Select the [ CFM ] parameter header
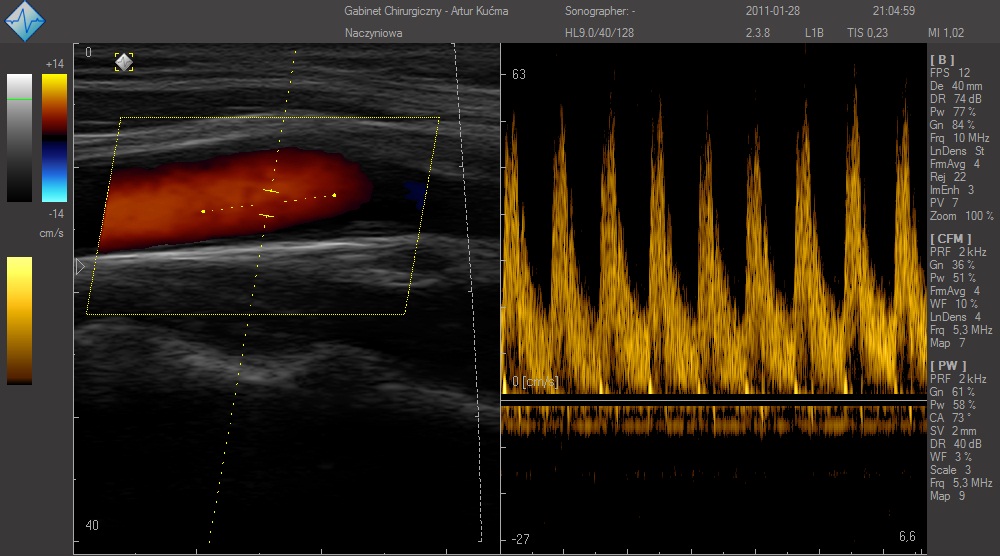Image resolution: width=1000 pixels, height=556 pixels. point(950,238)
